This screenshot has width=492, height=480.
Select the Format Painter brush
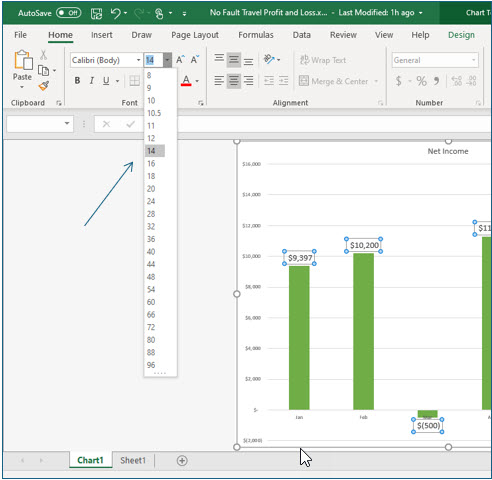pyautogui.click(x=44, y=86)
